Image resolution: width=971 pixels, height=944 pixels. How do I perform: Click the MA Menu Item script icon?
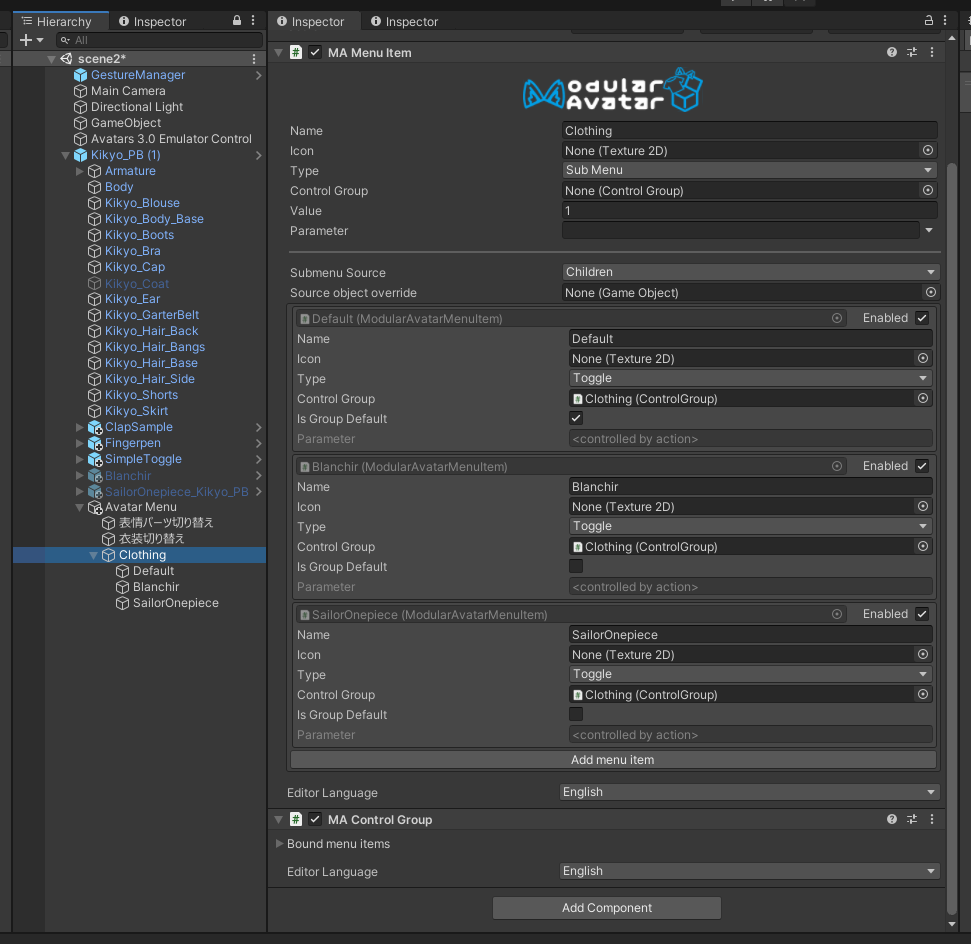tap(296, 53)
